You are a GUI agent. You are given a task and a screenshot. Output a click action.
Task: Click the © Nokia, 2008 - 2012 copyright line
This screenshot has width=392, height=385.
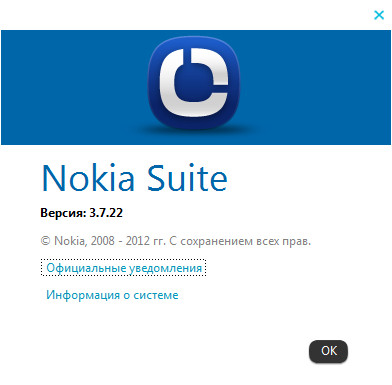pos(176,241)
